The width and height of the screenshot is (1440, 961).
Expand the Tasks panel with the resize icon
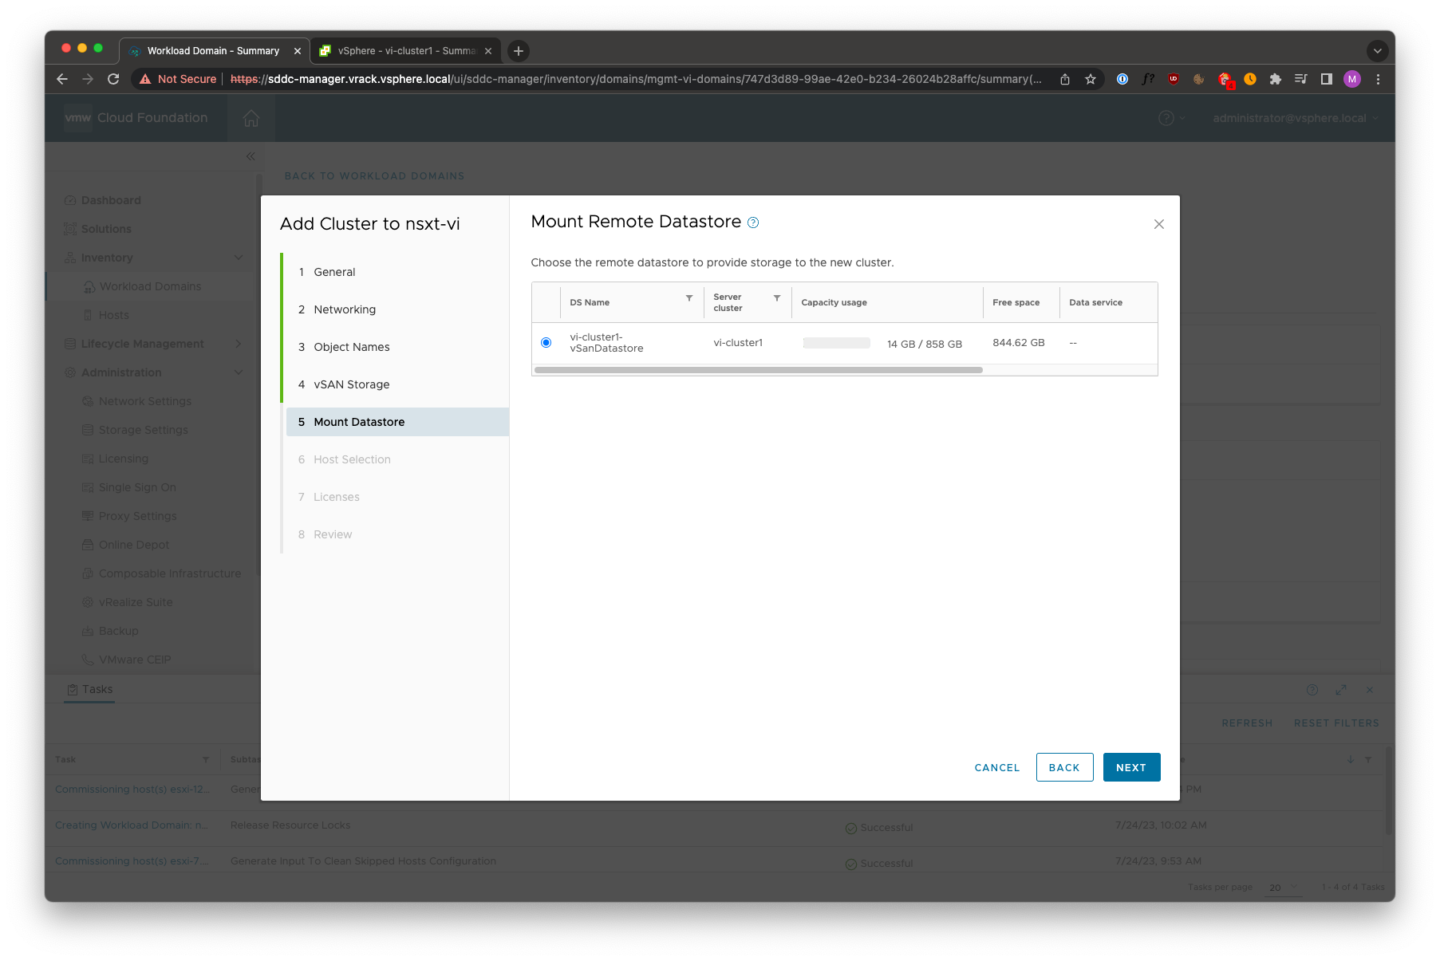[x=1341, y=689]
